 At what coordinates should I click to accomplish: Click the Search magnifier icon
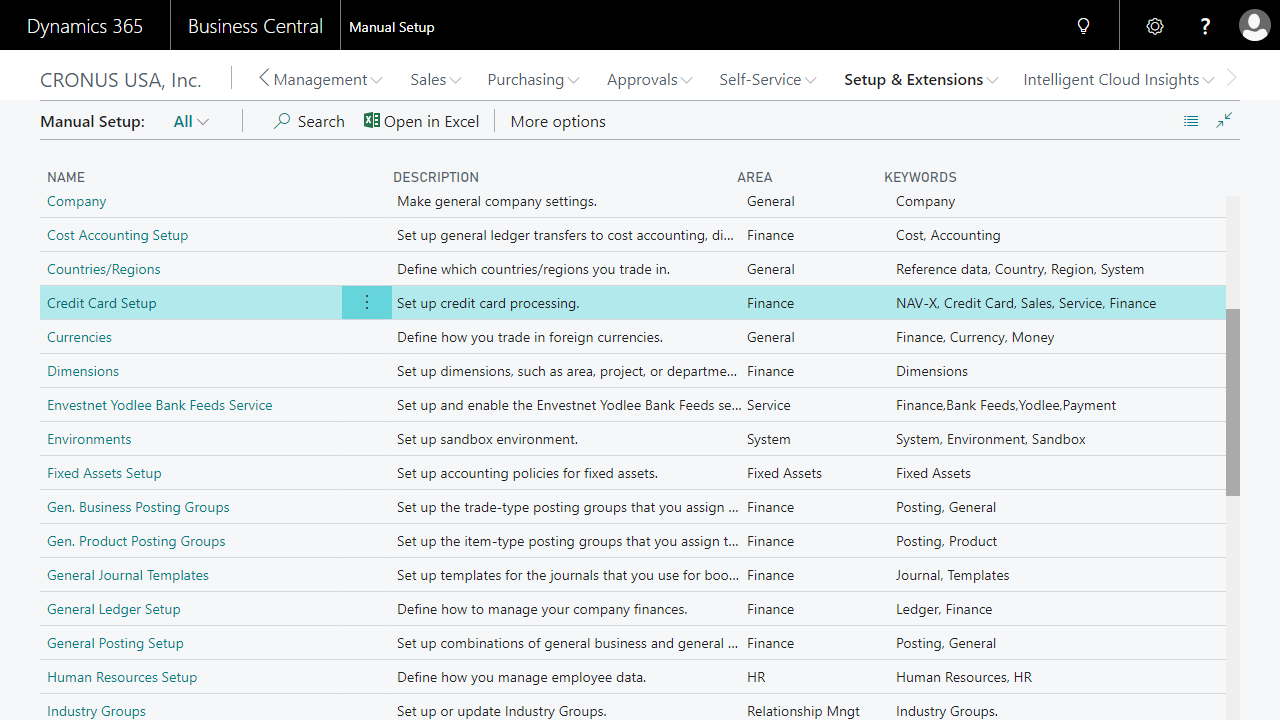[282, 121]
